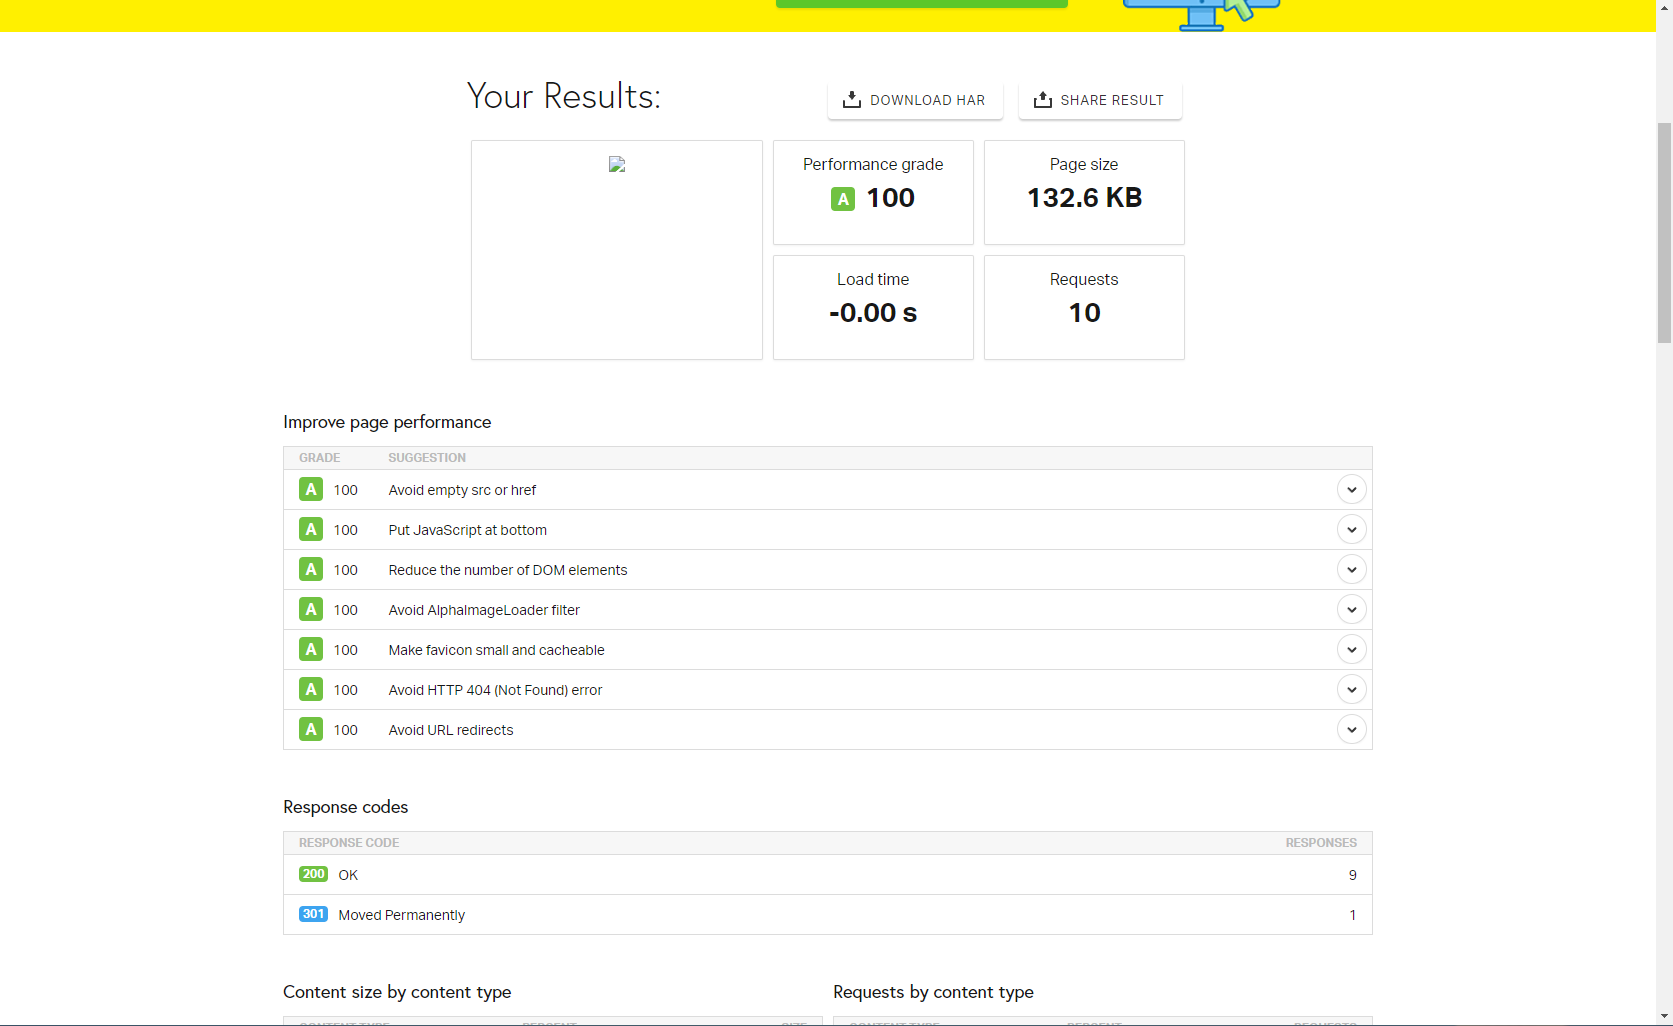Click the A grade icon for Avoid URL redirects
Screen dimensions: 1673x1026
click(x=311, y=730)
